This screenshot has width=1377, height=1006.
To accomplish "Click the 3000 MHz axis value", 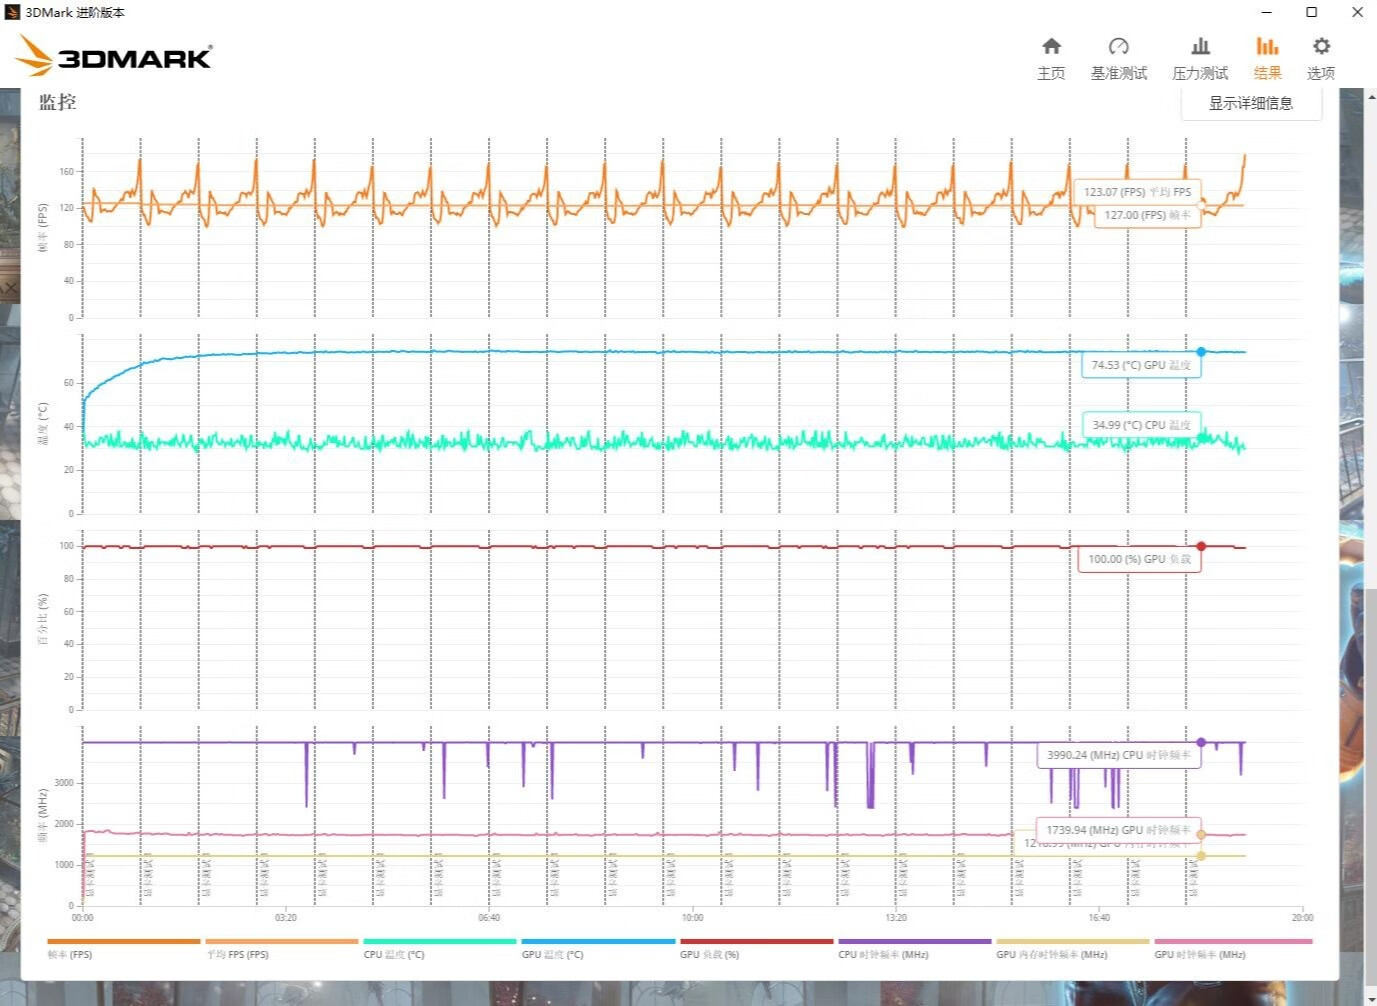I will pyautogui.click(x=64, y=783).
